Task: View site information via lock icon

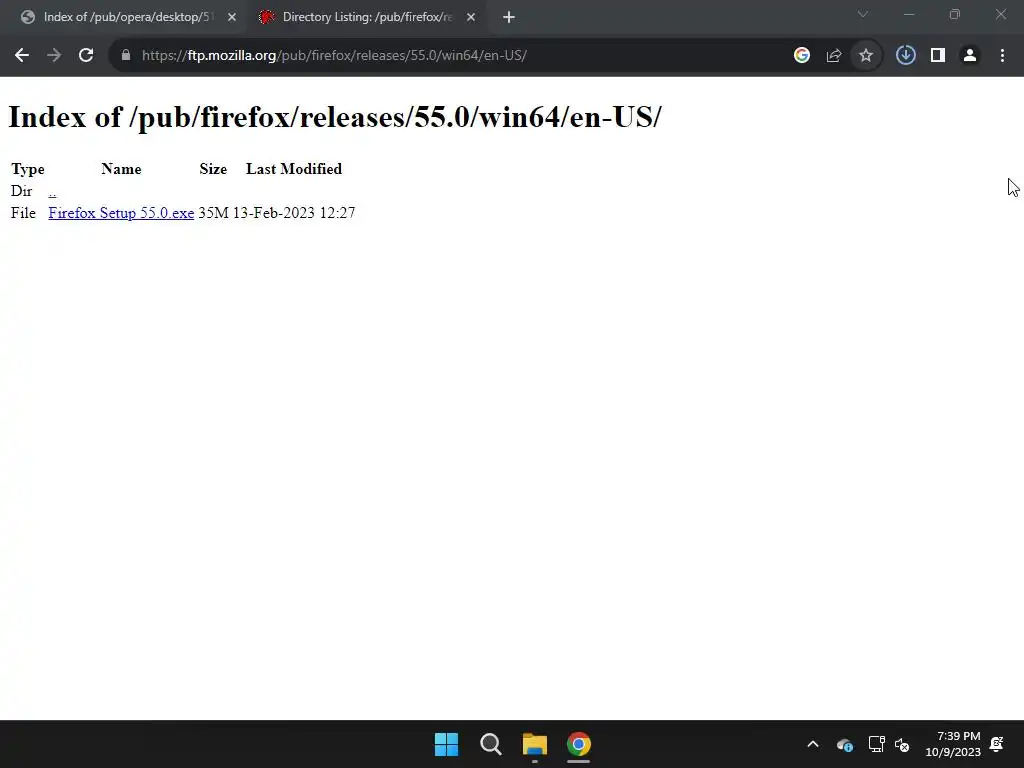Action: pyautogui.click(x=126, y=56)
